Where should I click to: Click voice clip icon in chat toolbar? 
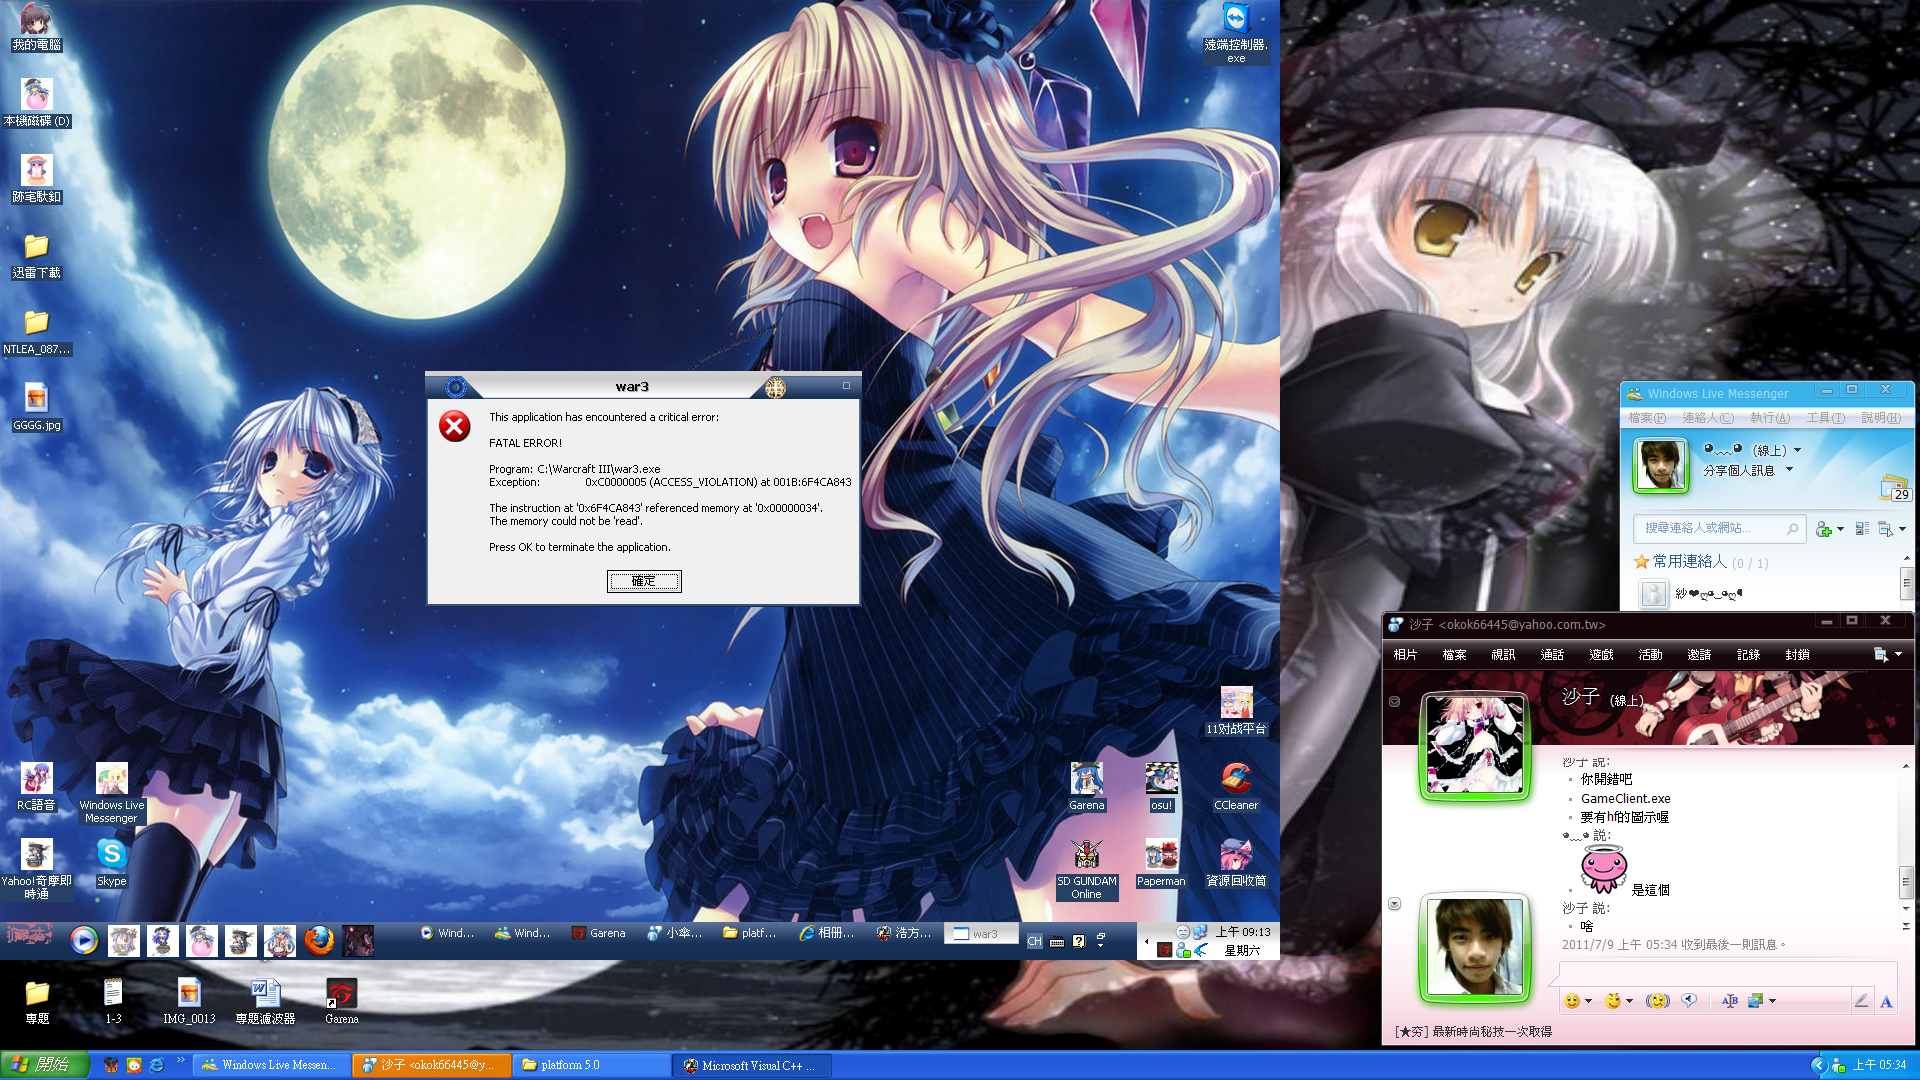tap(1689, 1001)
